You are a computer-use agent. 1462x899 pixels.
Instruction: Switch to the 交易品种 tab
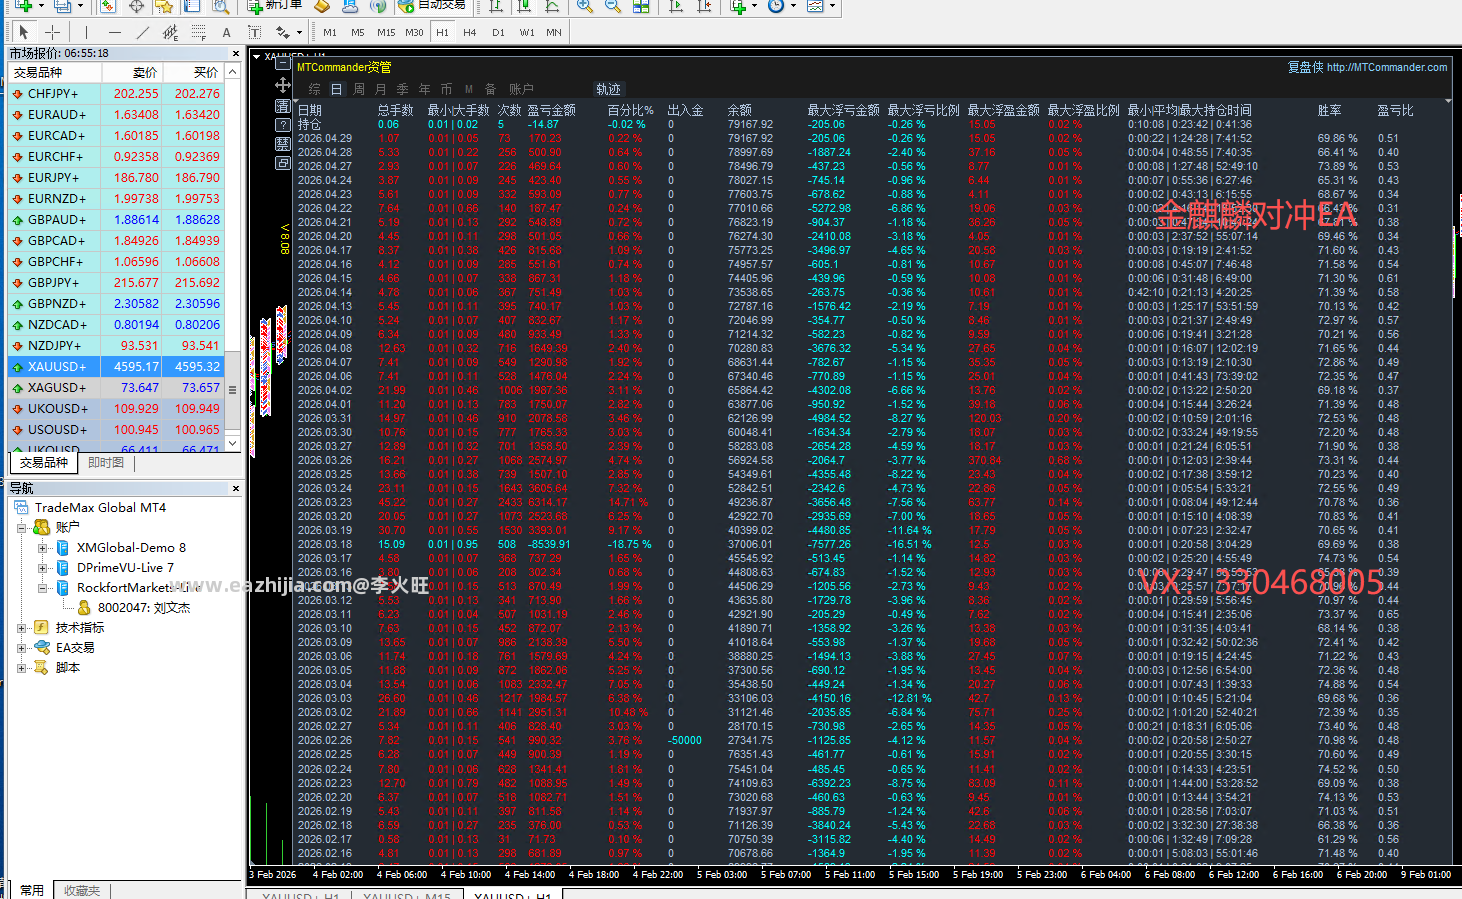tap(44, 462)
